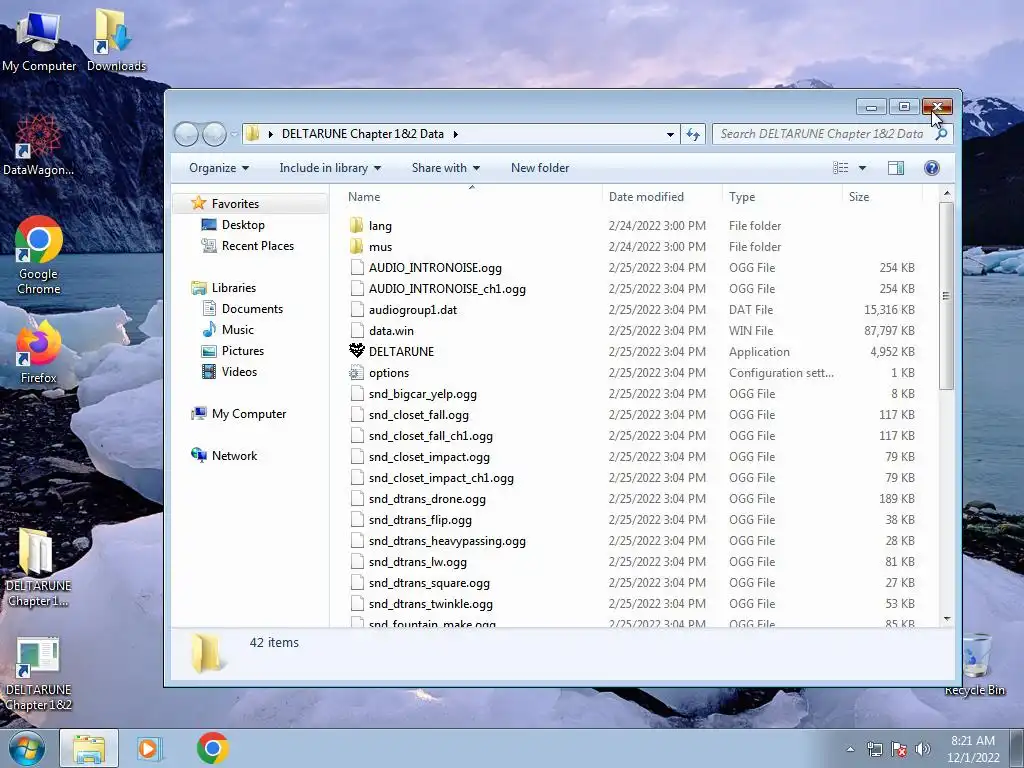The image size is (1024, 768).
Task: Open the Include in library menu
Action: (330, 168)
